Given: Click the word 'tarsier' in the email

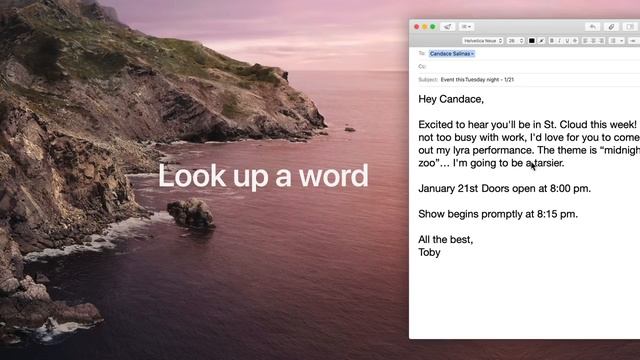Looking at the screenshot, I should click(549, 163).
